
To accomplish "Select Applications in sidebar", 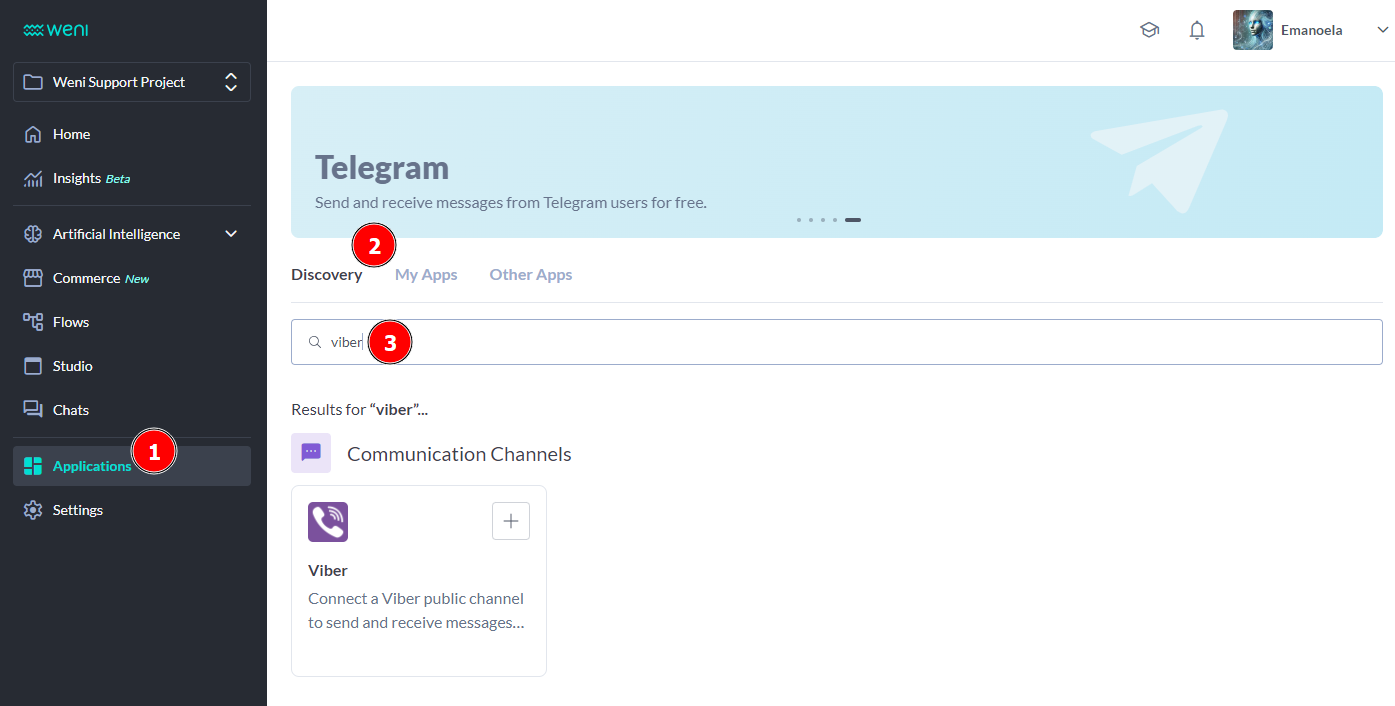I will pyautogui.click(x=91, y=466).
